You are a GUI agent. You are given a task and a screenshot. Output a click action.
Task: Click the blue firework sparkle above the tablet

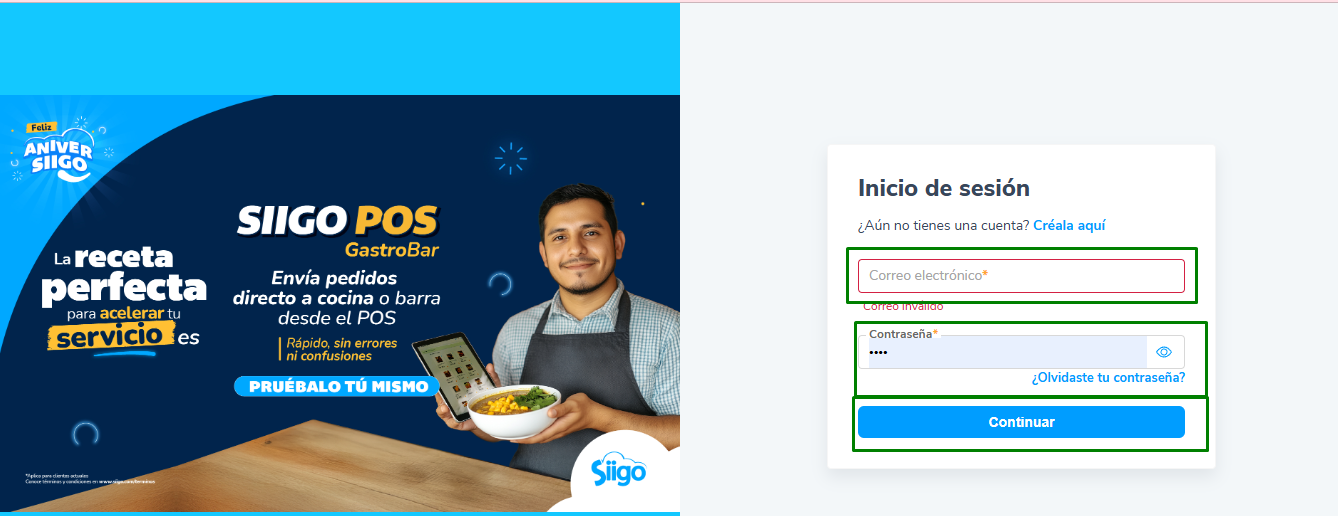pos(511,158)
